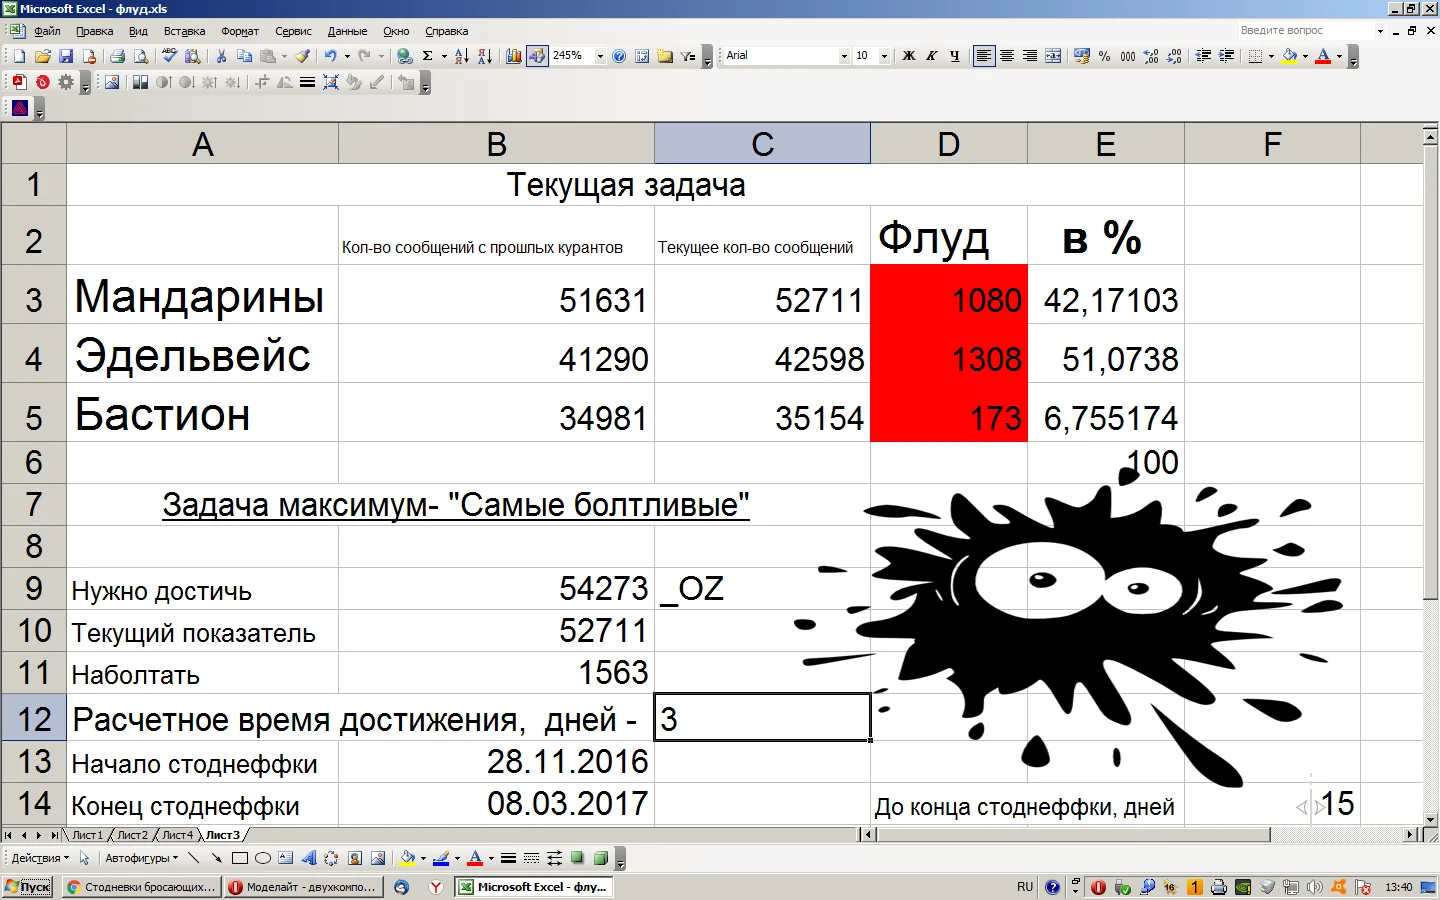Activate the Format Painter brush
Image resolution: width=1440 pixels, height=900 pixels.
coord(302,56)
